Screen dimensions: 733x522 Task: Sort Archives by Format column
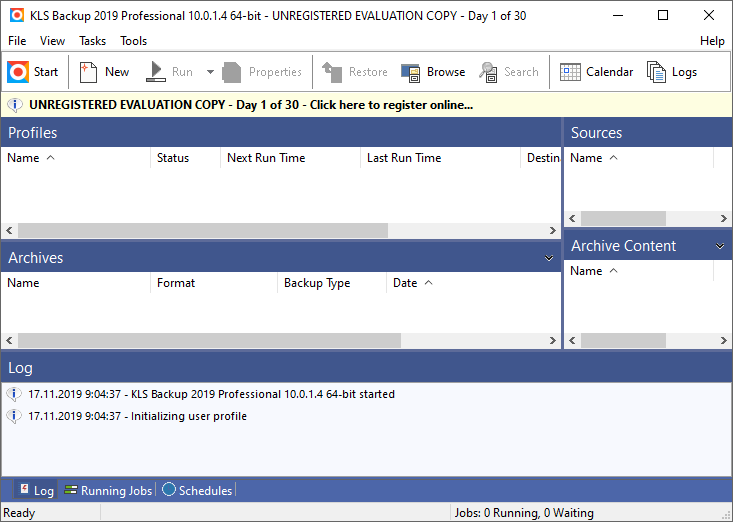[214, 283]
